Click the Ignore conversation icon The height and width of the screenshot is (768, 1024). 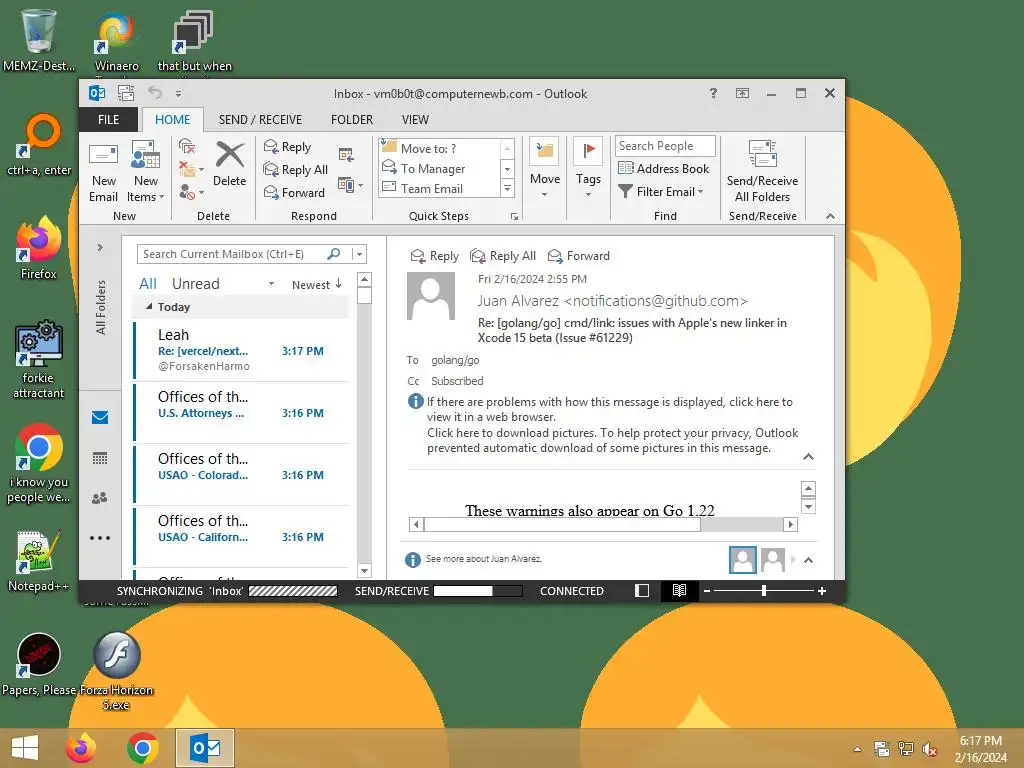(x=187, y=146)
